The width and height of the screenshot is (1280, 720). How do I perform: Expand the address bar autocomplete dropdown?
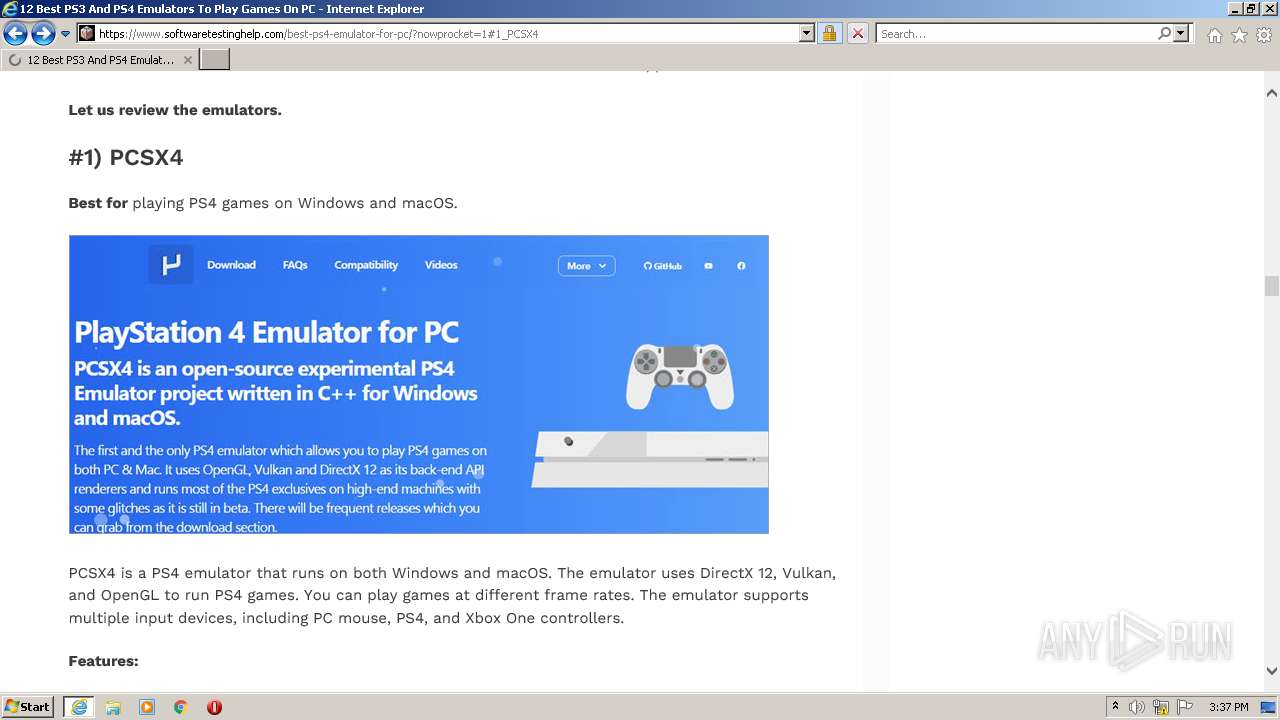(x=807, y=33)
